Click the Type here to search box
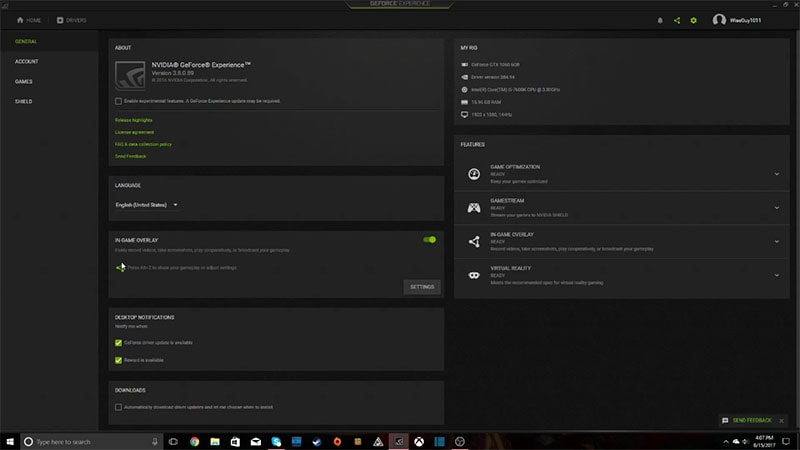 [x=92, y=441]
